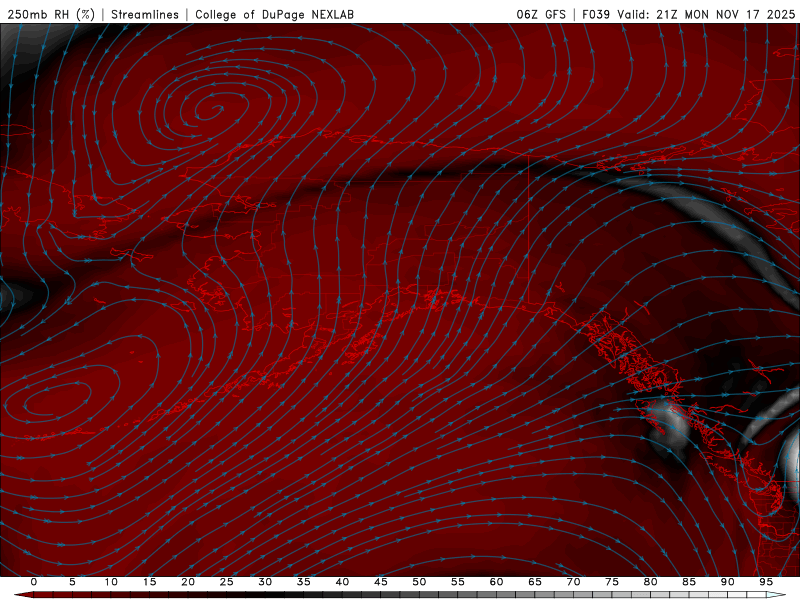This screenshot has width=800, height=600.
Task: Click the '50' value on the colorbar scale
Action: point(419,582)
